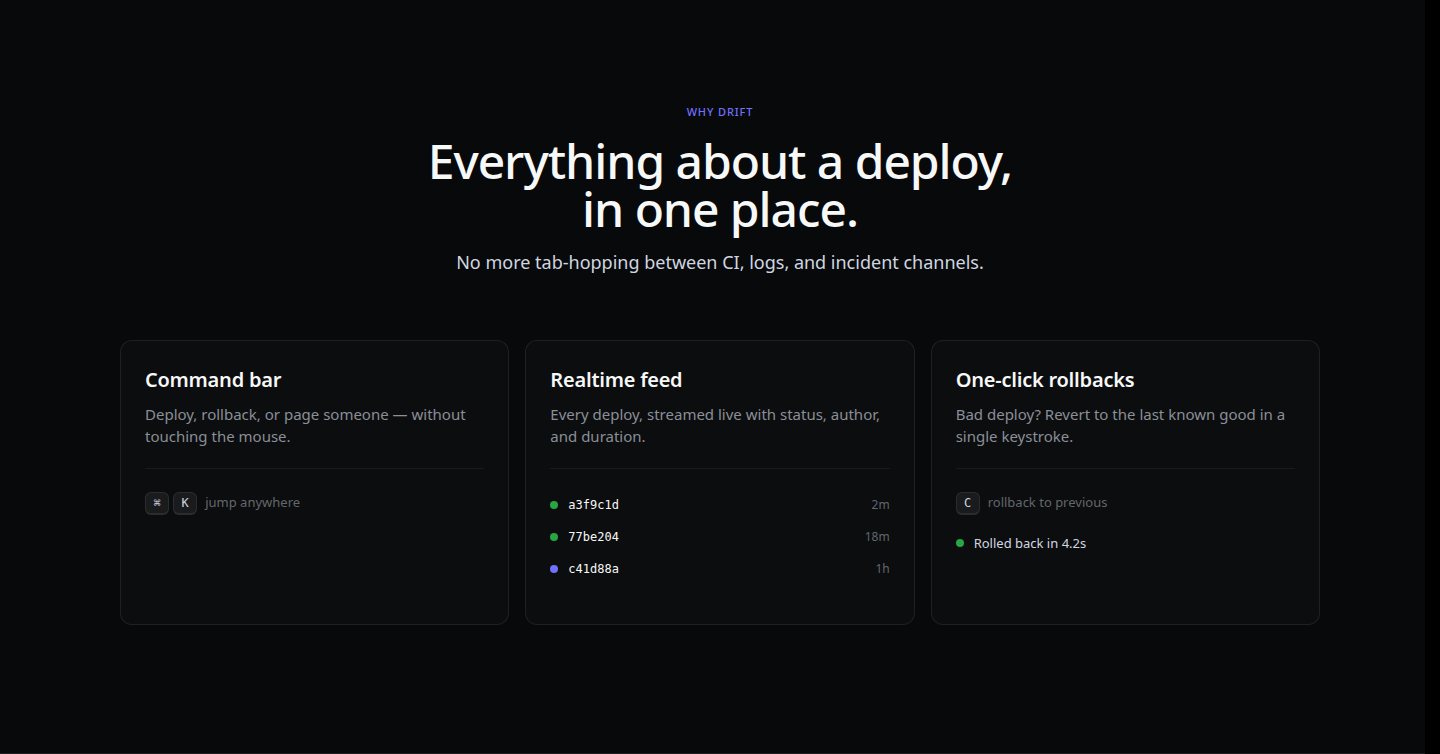Click the 'Every deploy, streamed live' description
Screen dimensions: 1440x754
pyautogui.click(x=716, y=426)
